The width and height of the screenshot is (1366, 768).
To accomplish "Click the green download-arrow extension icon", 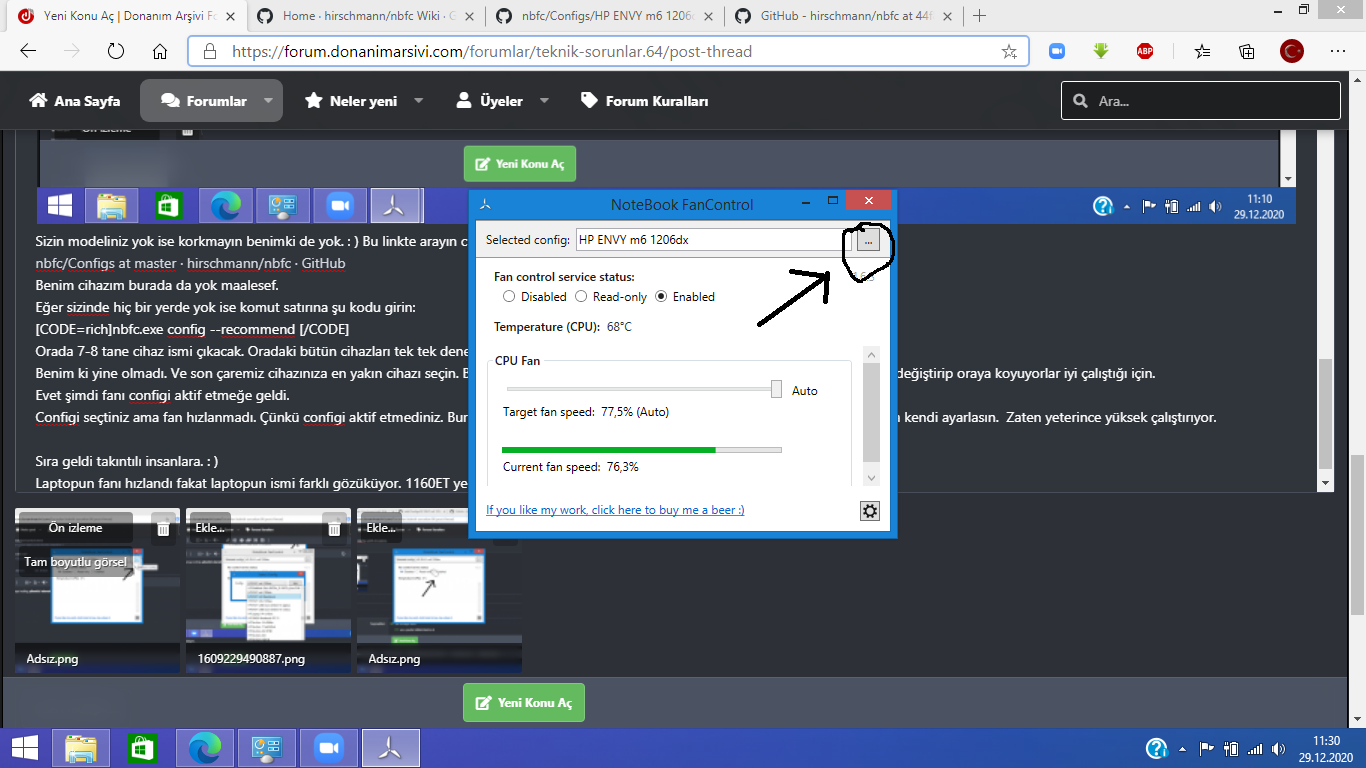I will pos(1101,51).
